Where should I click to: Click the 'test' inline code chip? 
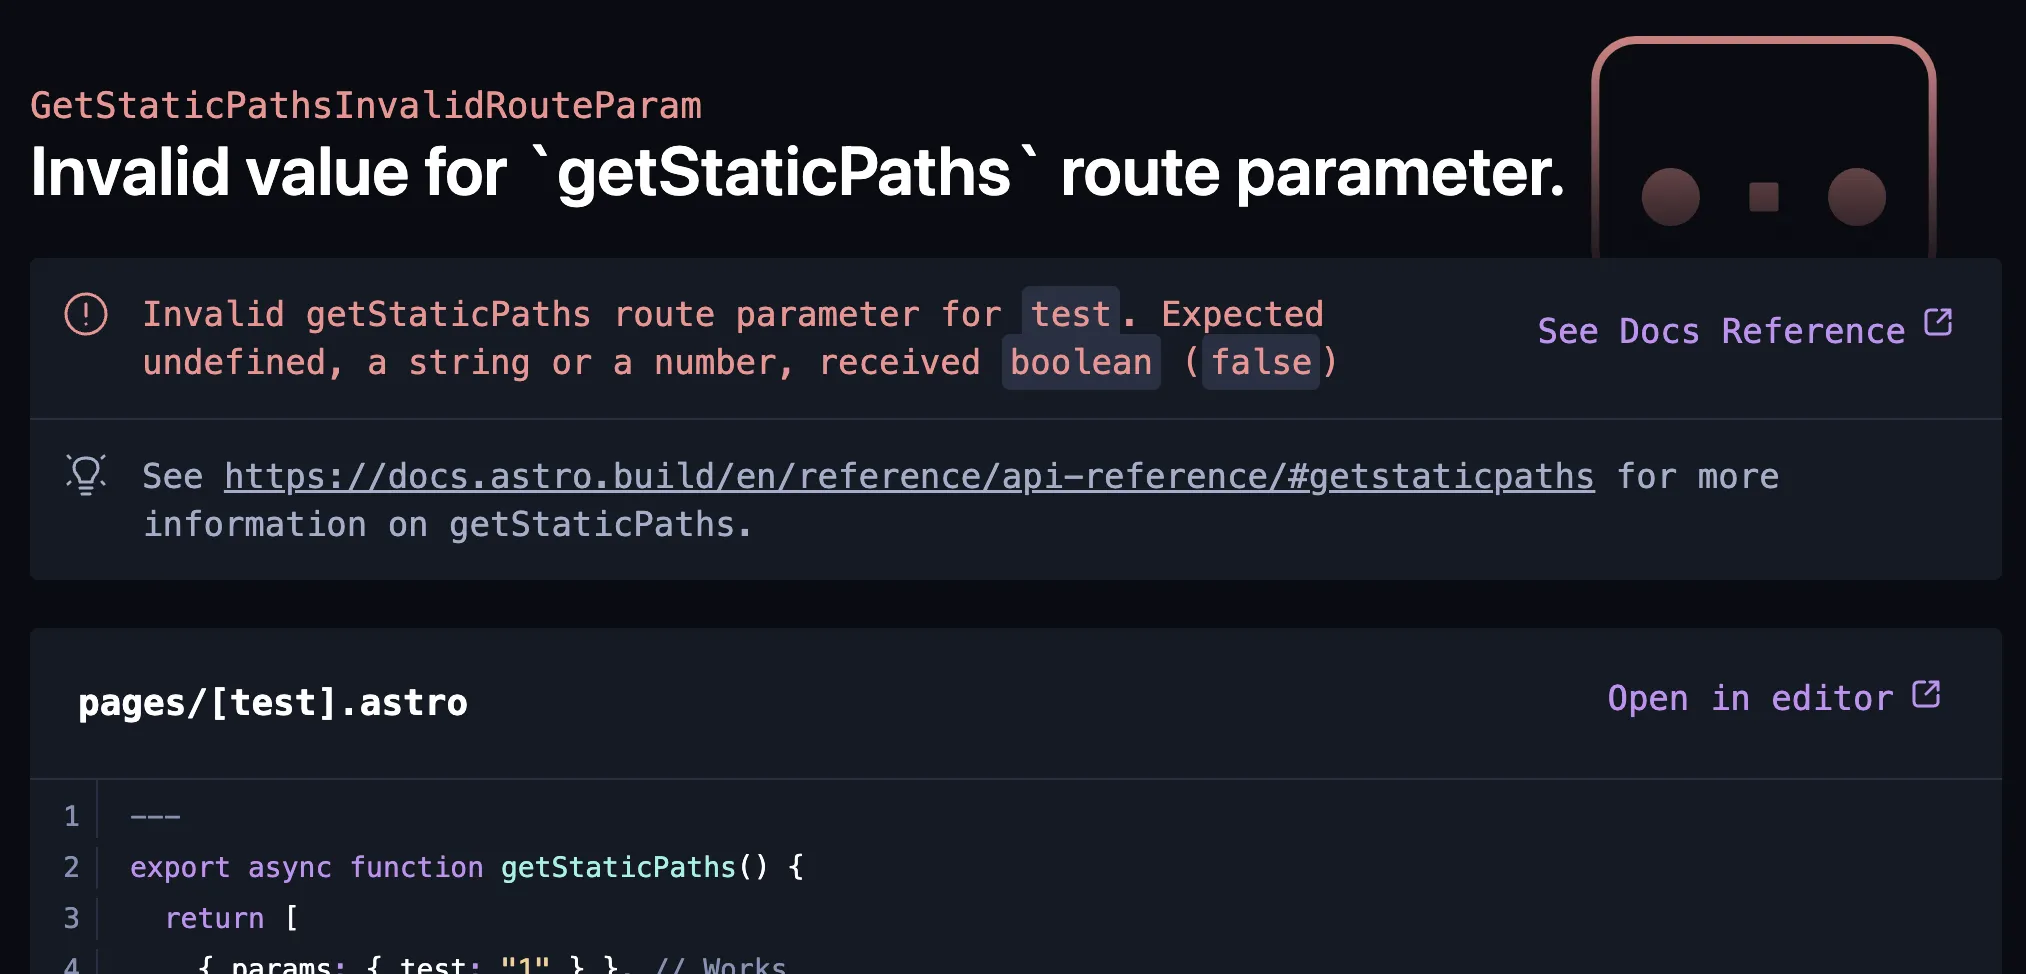pyautogui.click(x=1070, y=315)
